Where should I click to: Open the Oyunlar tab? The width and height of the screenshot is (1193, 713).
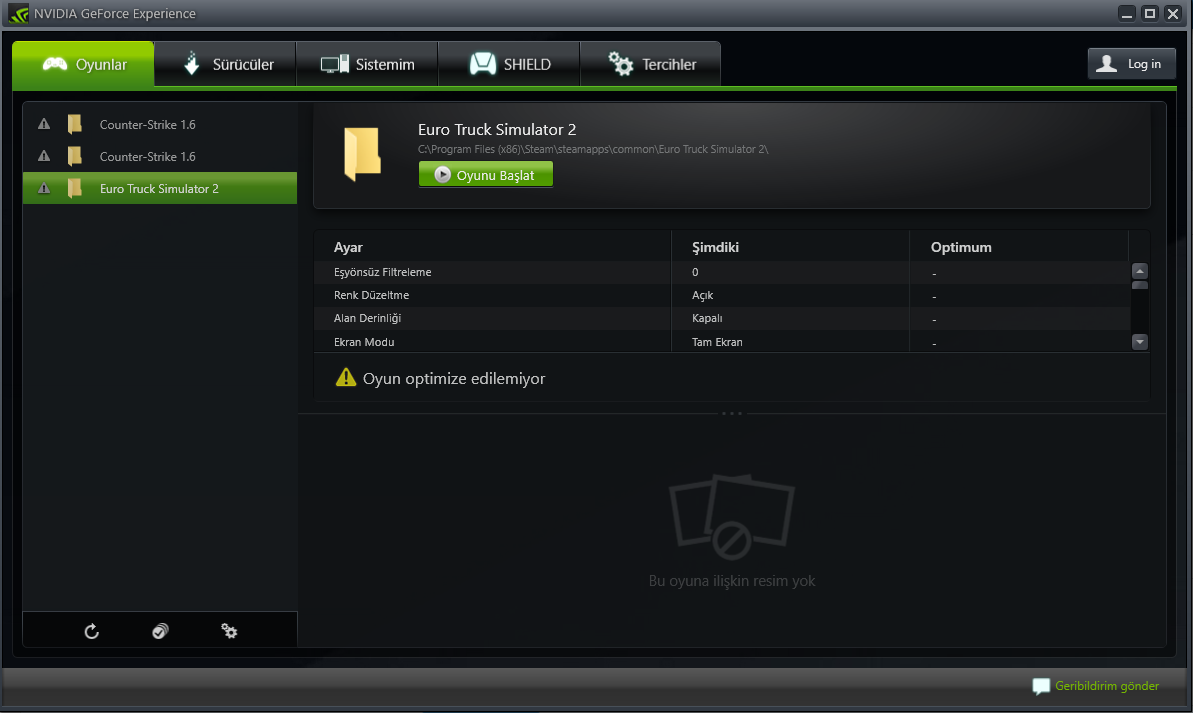(x=83, y=64)
